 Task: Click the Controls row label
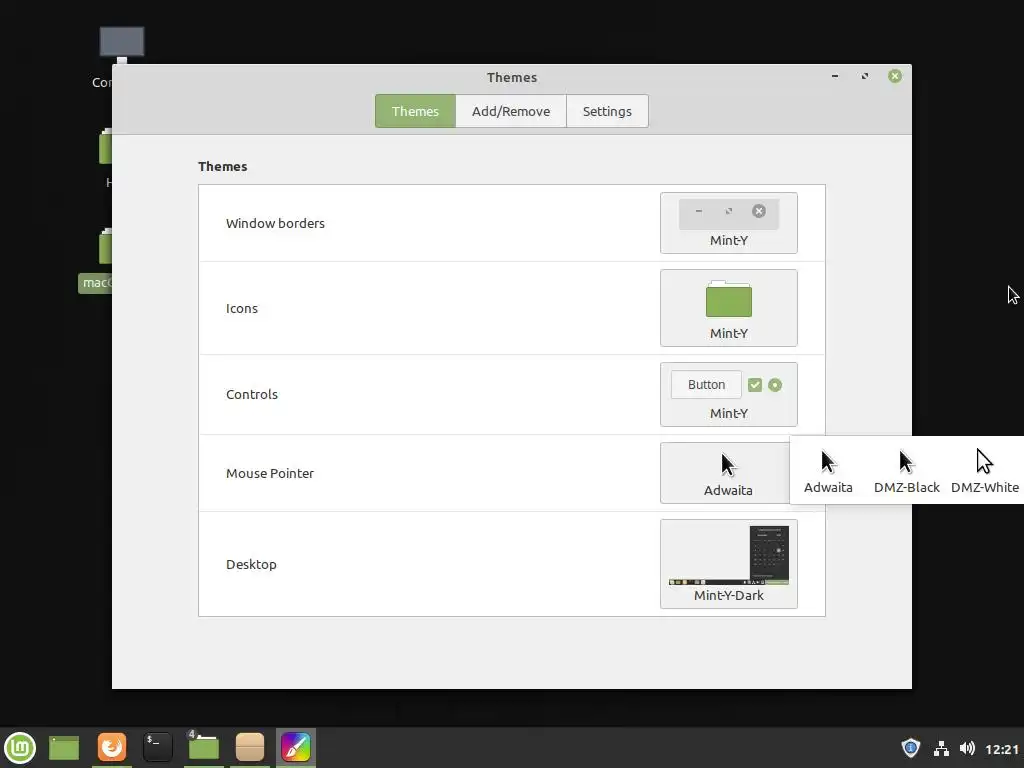coord(251,394)
